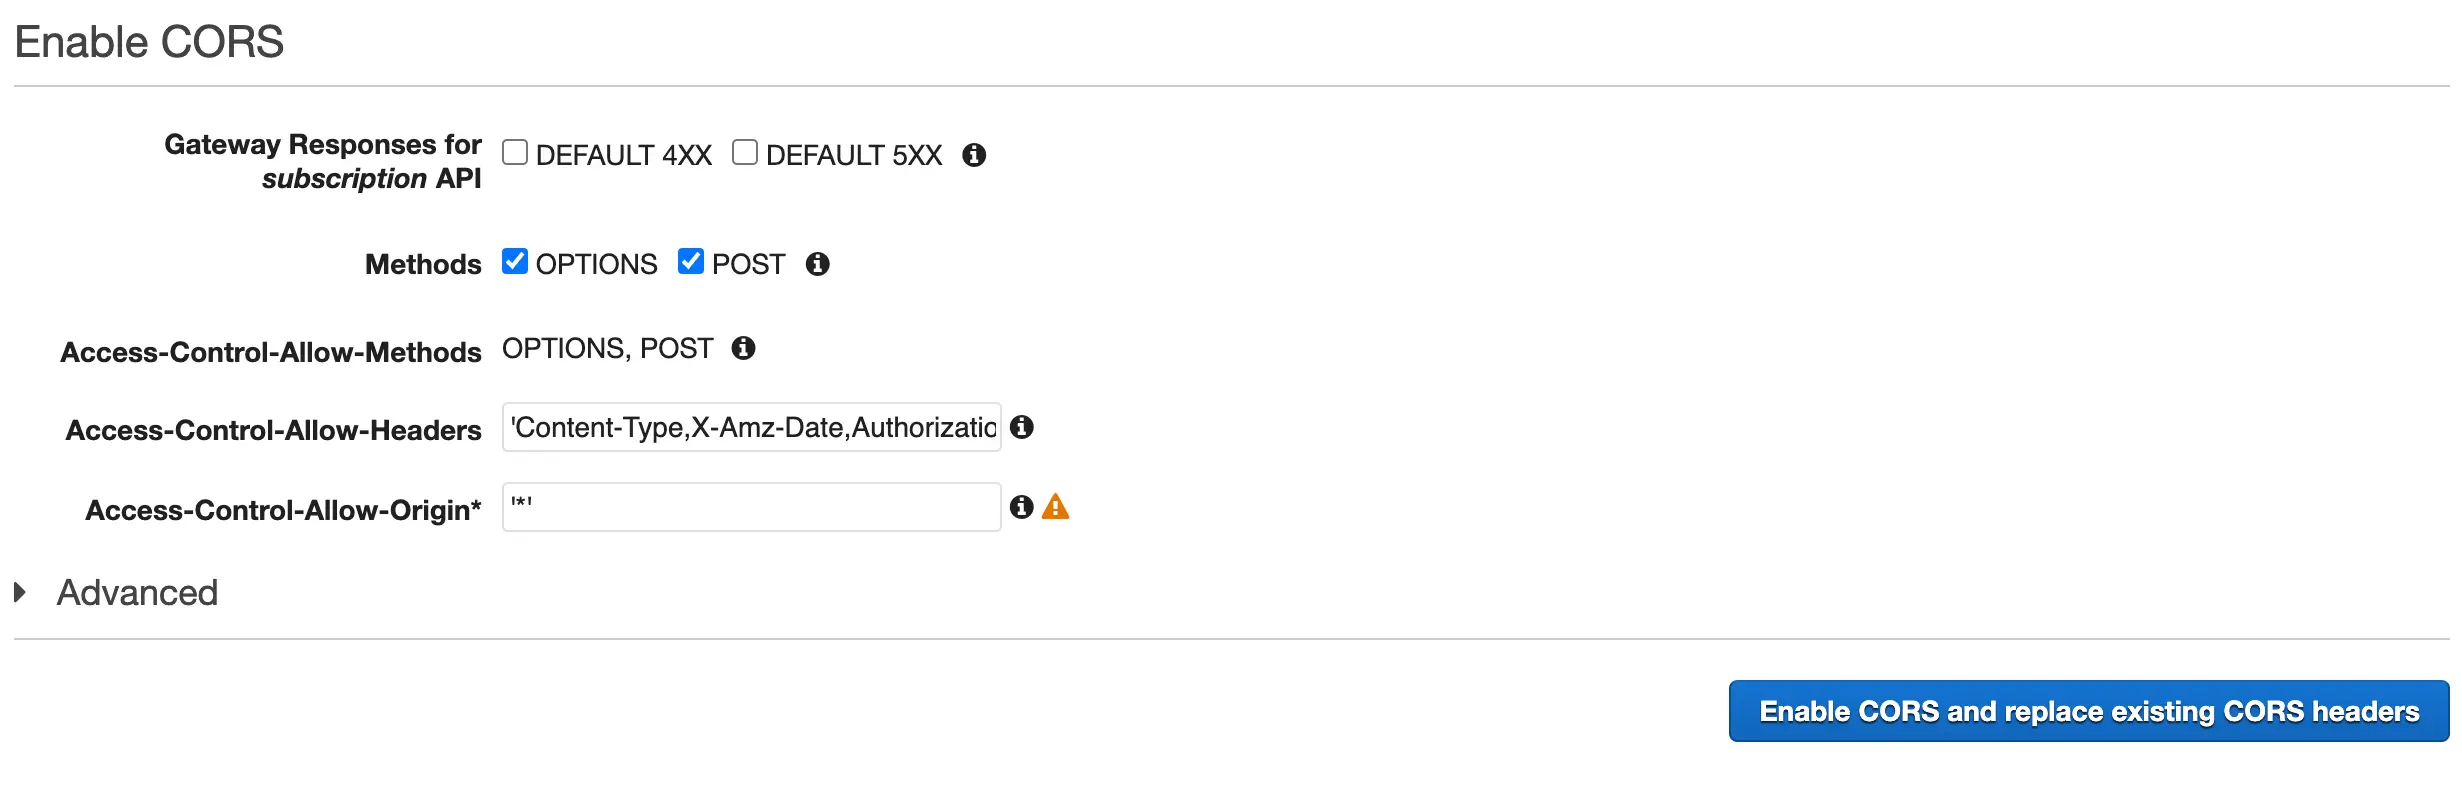Click the OPTIONS label text
Viewport: 2462px width, 800px height.
[597, 265]
